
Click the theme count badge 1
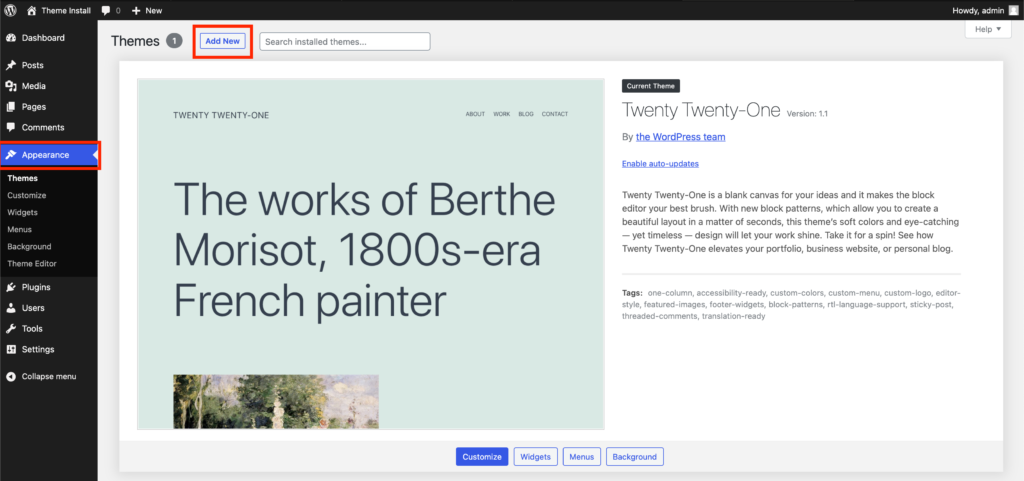pos(174,41)
